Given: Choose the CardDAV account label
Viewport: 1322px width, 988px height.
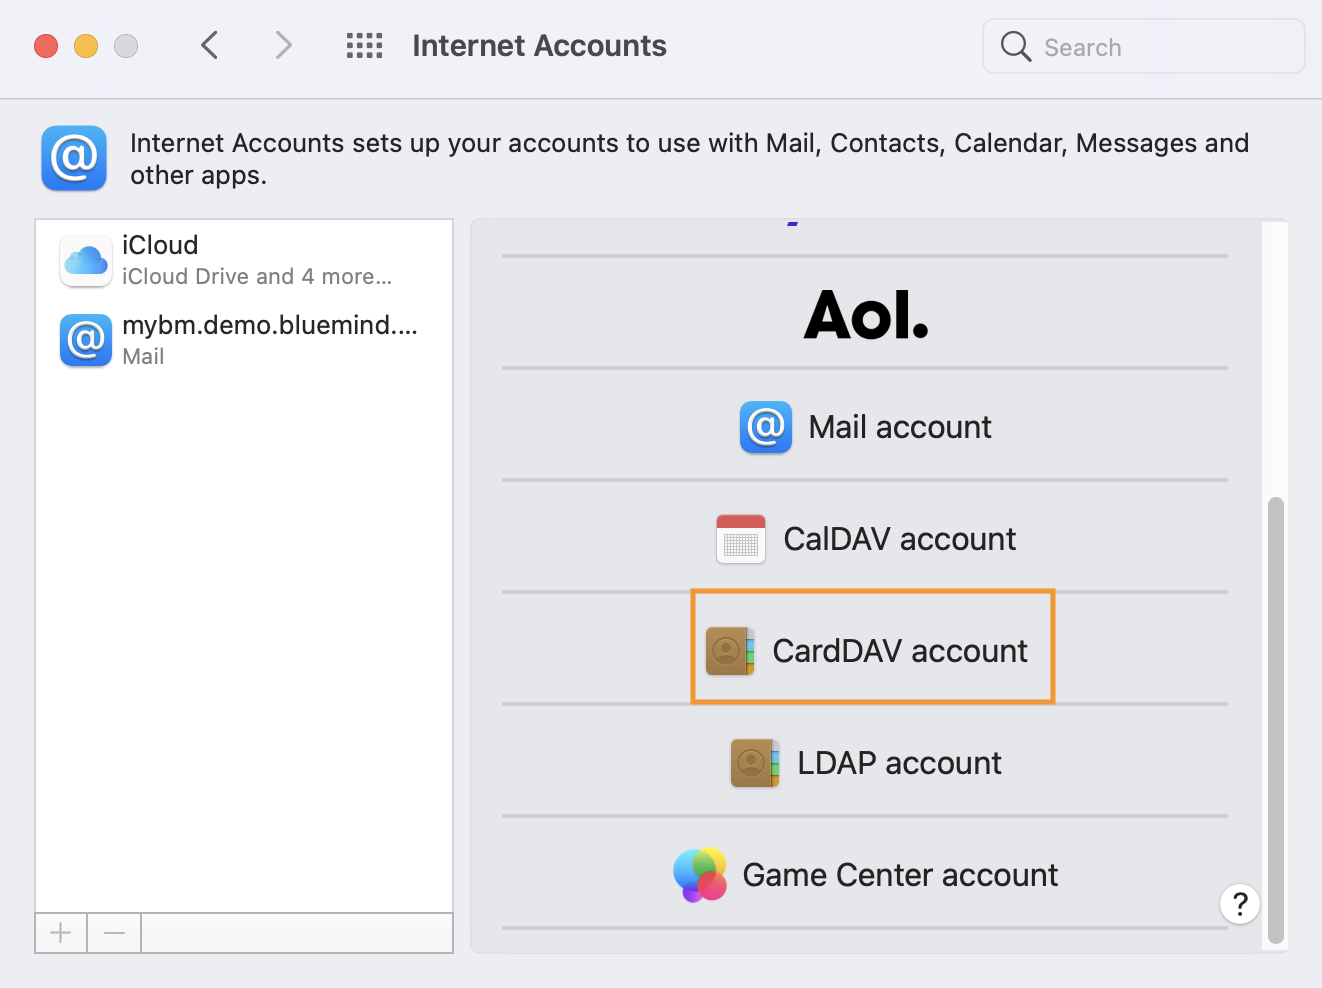Looking at the screenshot, I should tap(899, 651).
